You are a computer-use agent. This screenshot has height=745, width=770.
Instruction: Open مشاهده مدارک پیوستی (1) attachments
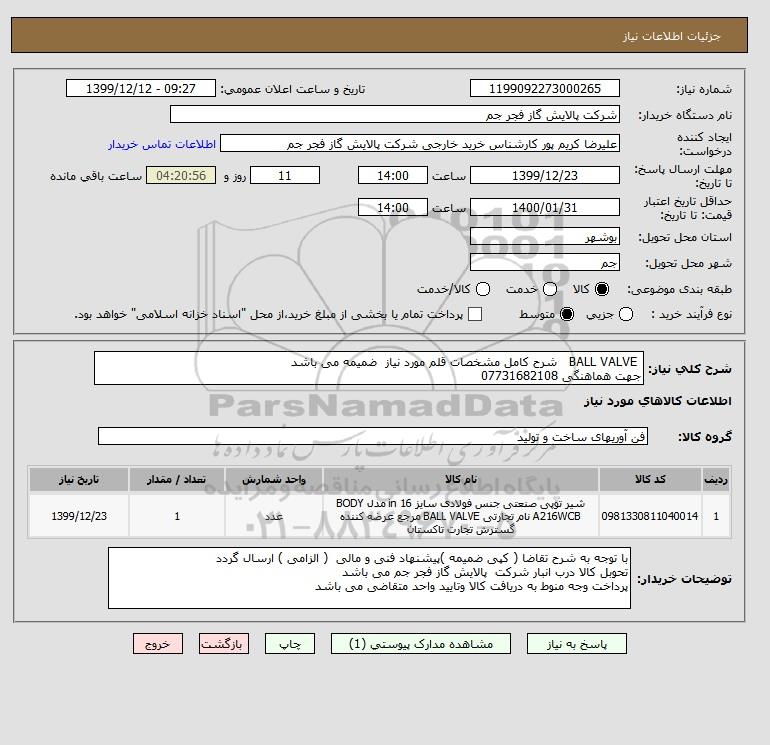tap(421, 643)
